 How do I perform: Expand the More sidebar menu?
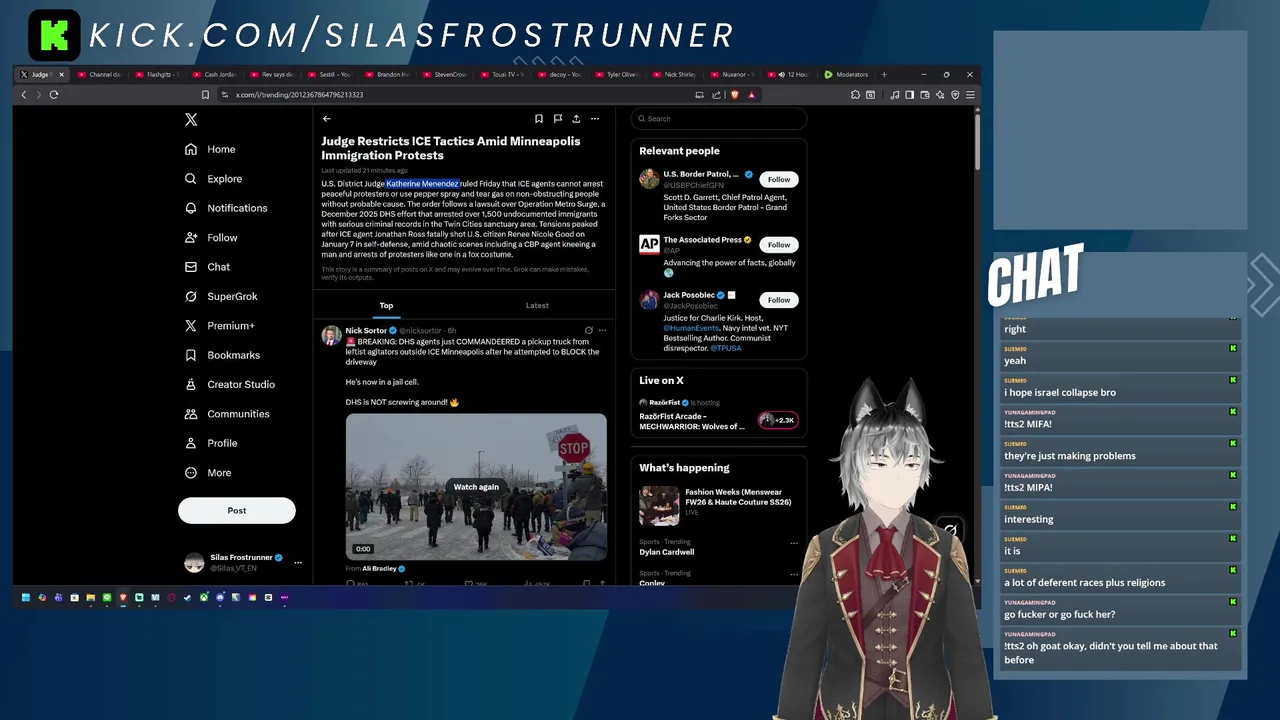(208, 473)
